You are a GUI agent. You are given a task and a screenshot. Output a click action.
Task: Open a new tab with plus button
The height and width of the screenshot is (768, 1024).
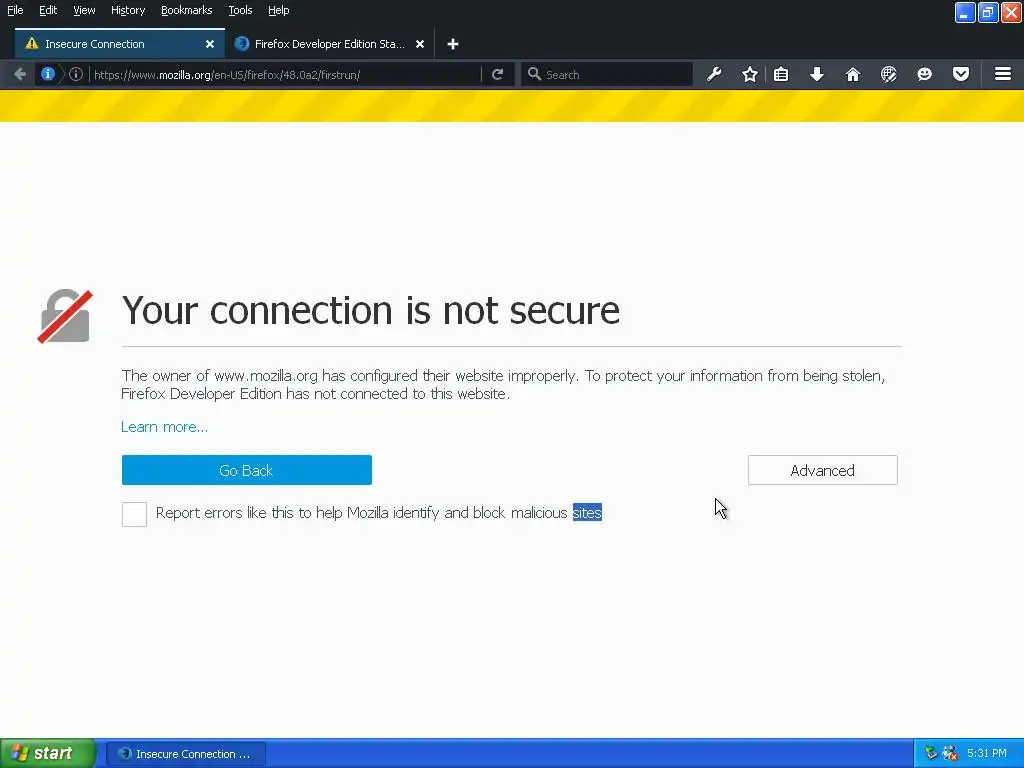coord(453,44)
